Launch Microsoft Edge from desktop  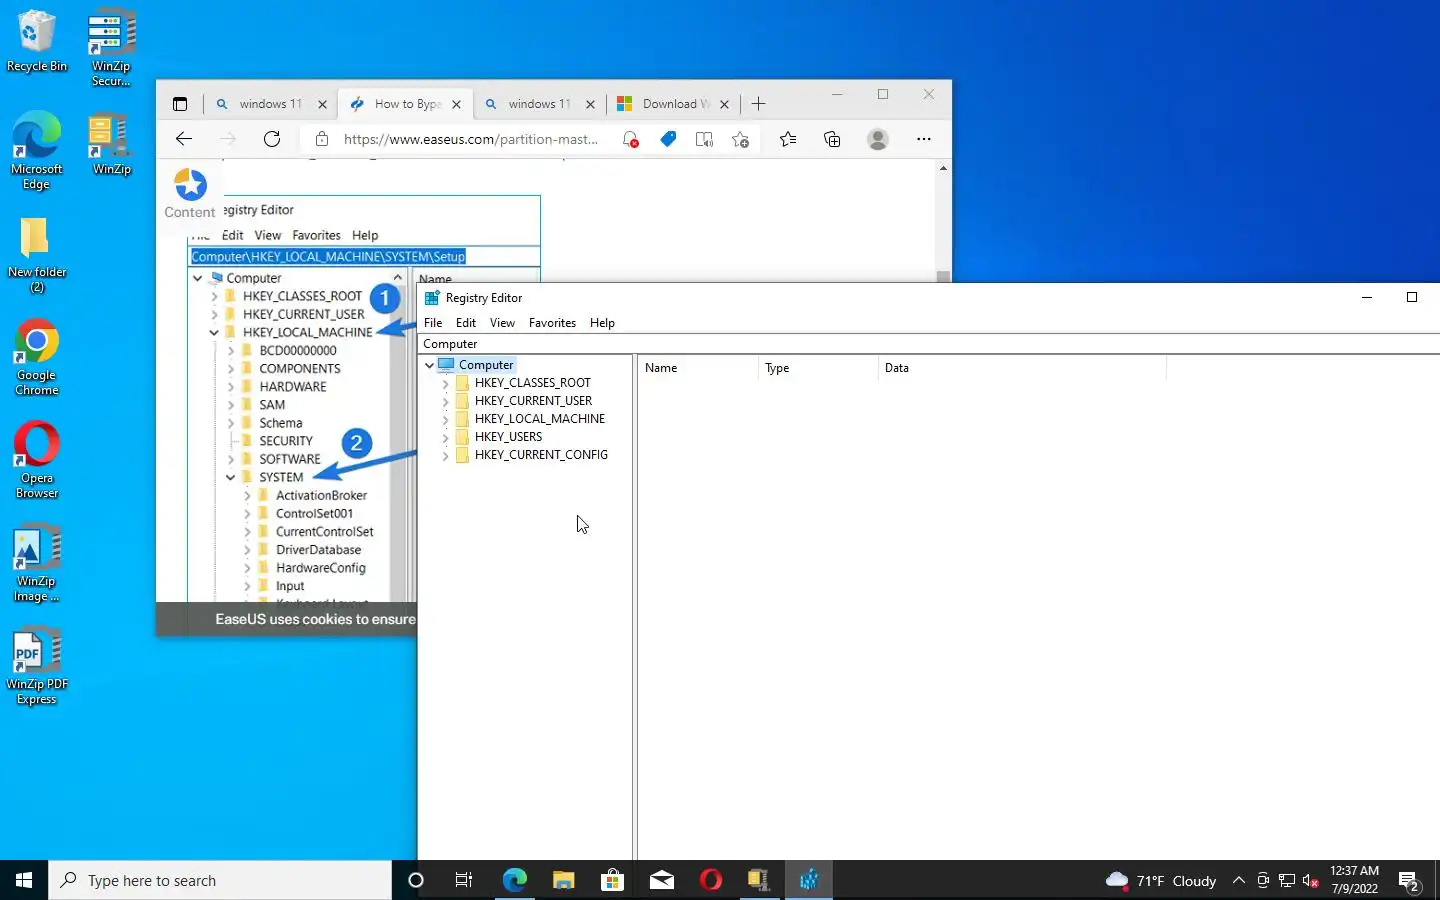[x=37, y=150]
